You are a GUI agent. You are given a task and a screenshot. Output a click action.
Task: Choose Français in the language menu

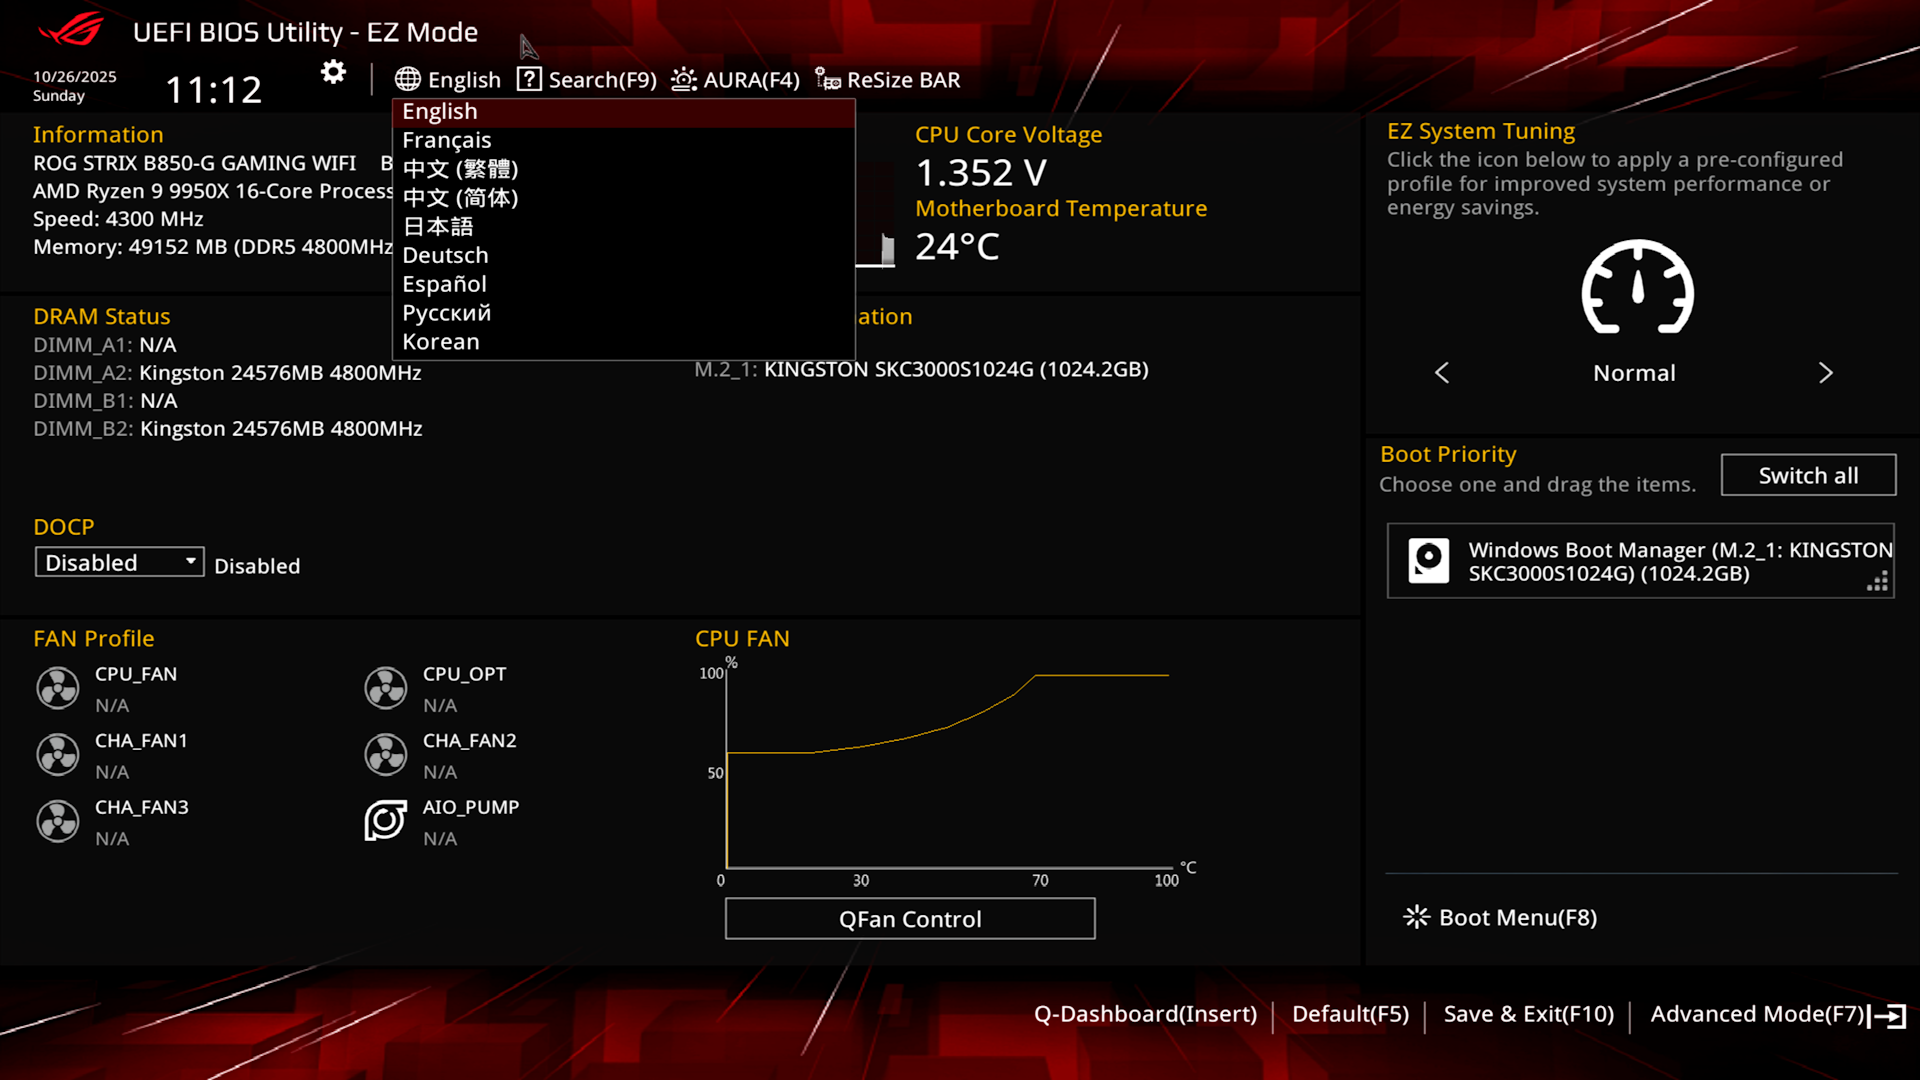(x=446, y=141)
